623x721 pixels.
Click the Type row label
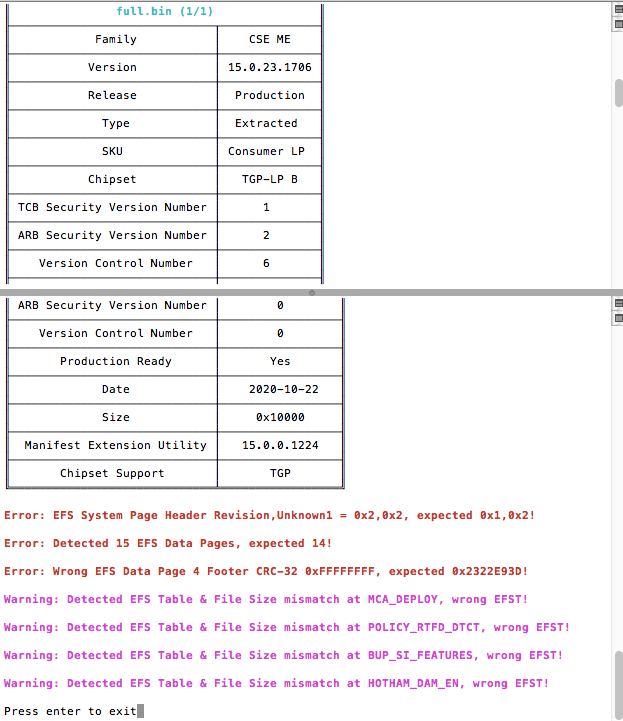[x=116, y=124]
